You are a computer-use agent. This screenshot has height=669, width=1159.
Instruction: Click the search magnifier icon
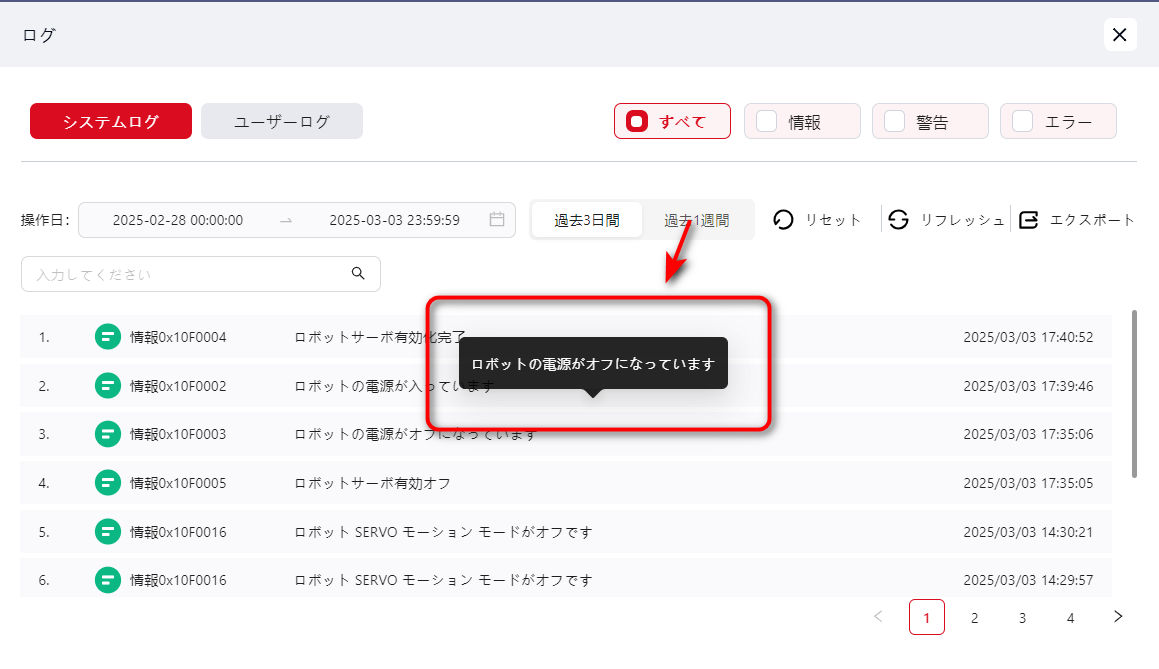(358, 274)
